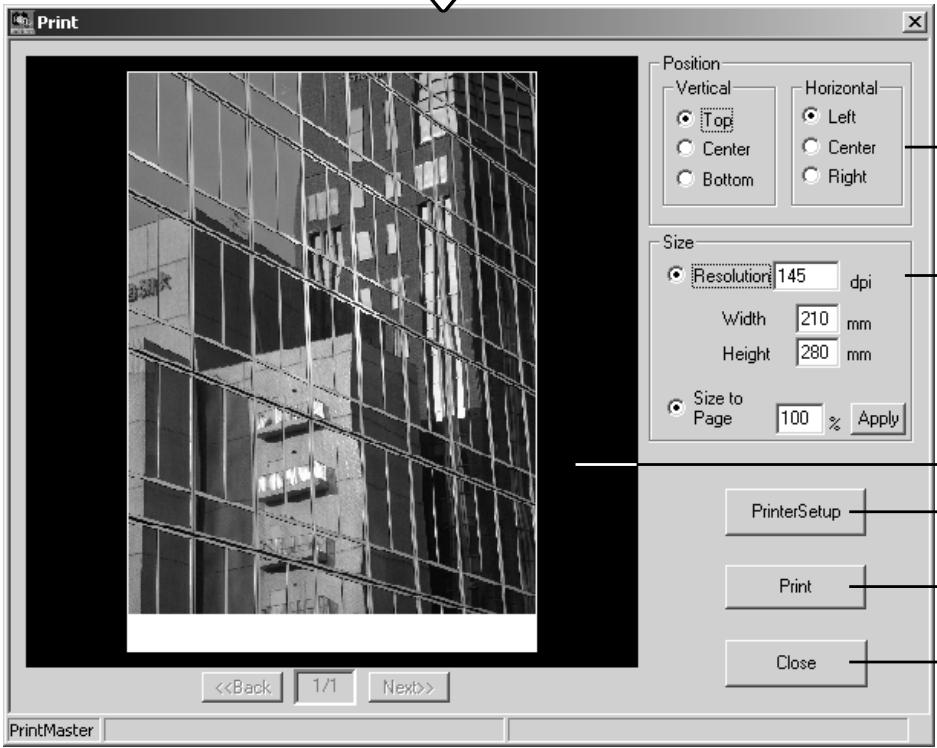Click the 1/1 page indicator
937x748 pixels.
324,686
